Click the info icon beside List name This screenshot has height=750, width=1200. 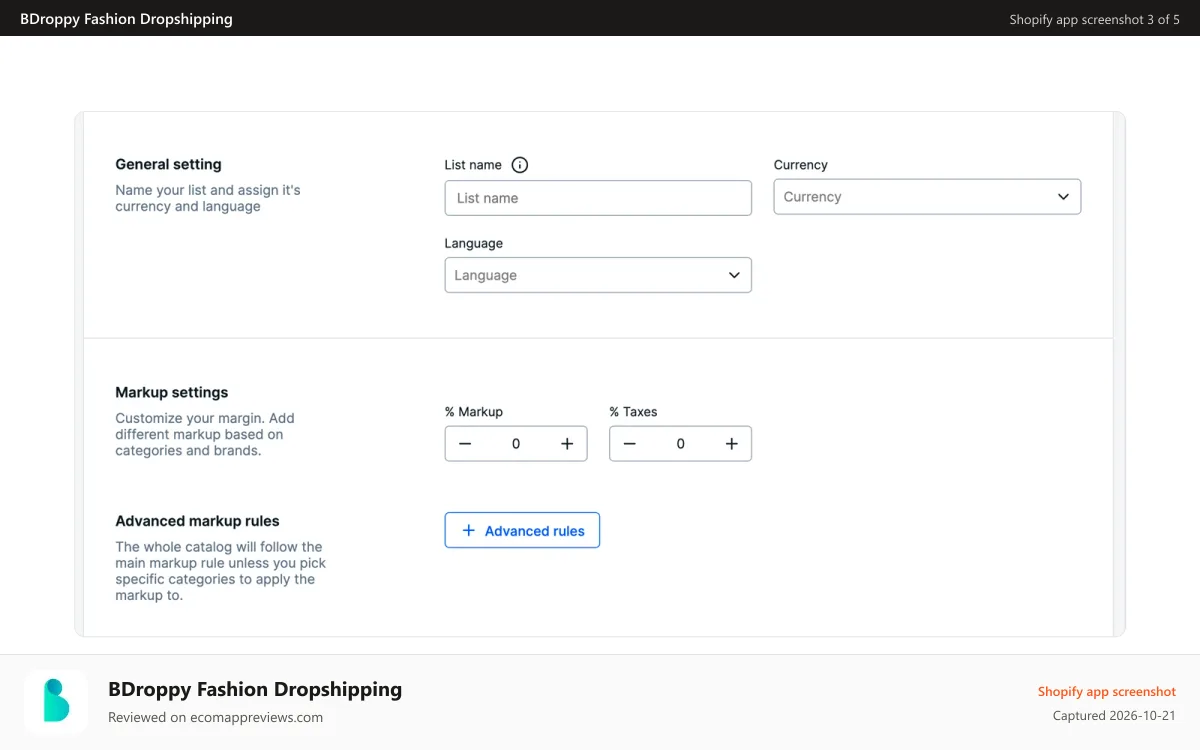519,165
